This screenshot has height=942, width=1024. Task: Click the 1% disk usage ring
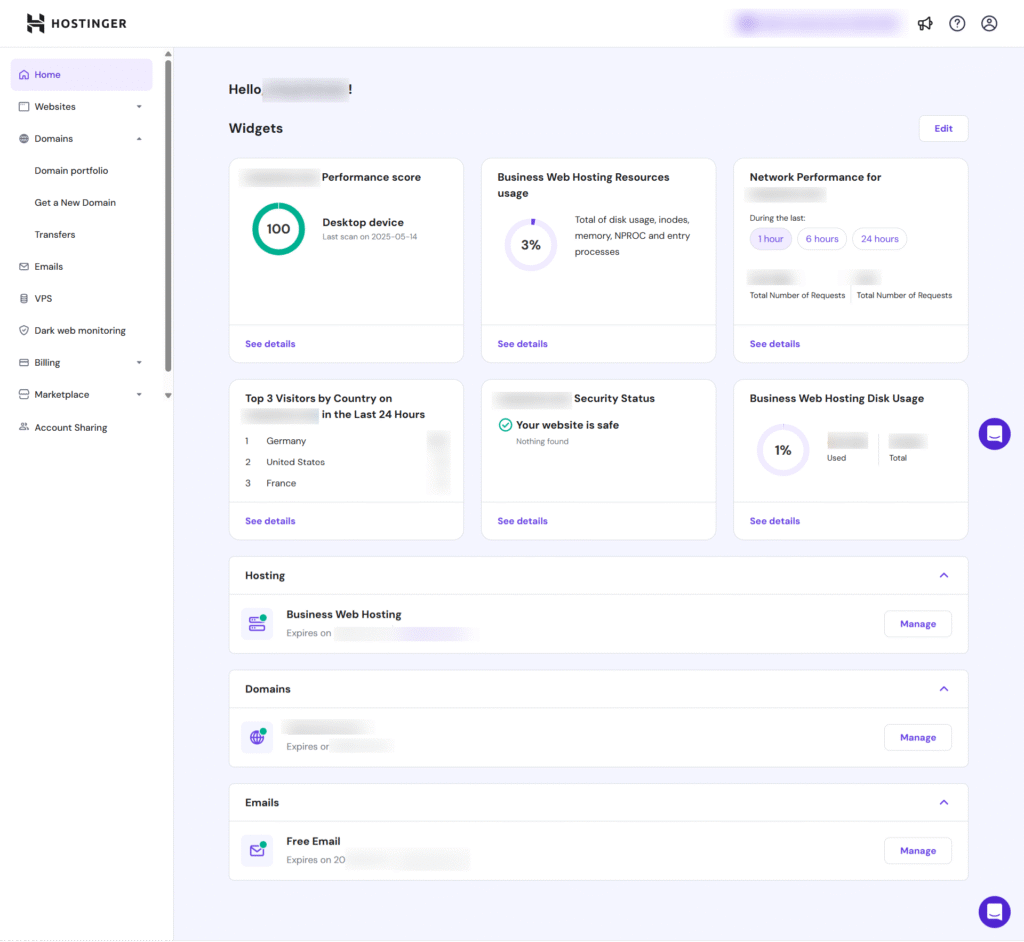[x=783, y=450]
